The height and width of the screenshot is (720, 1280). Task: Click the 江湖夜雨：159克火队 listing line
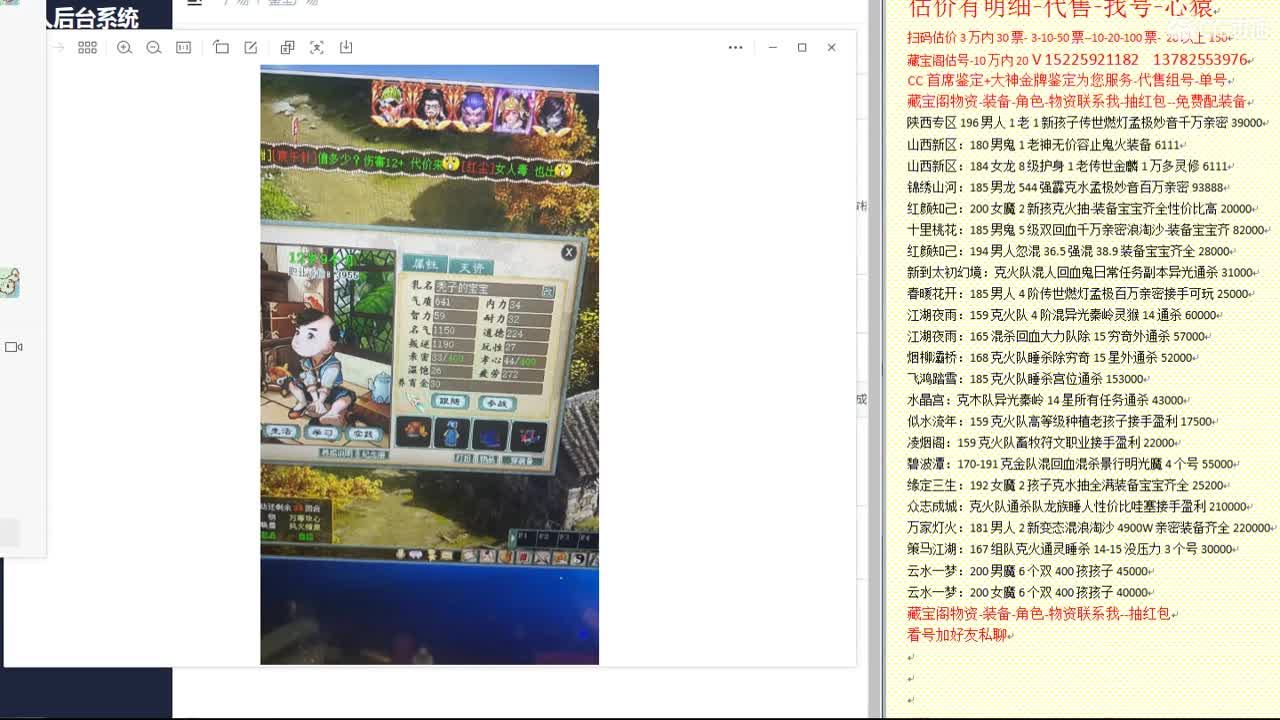click(x=1062, y=315)
